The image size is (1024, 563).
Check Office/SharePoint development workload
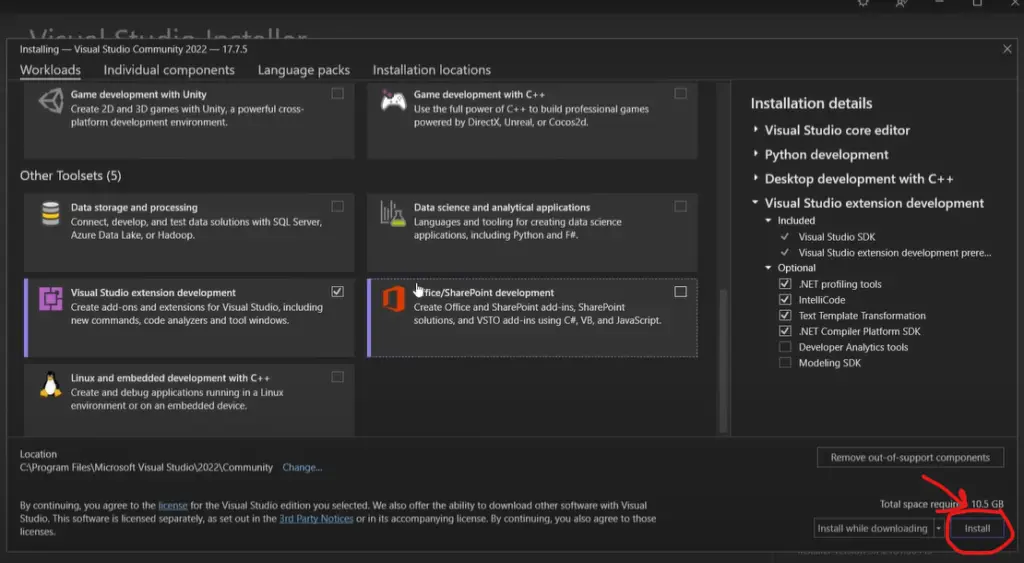point(680,291)
